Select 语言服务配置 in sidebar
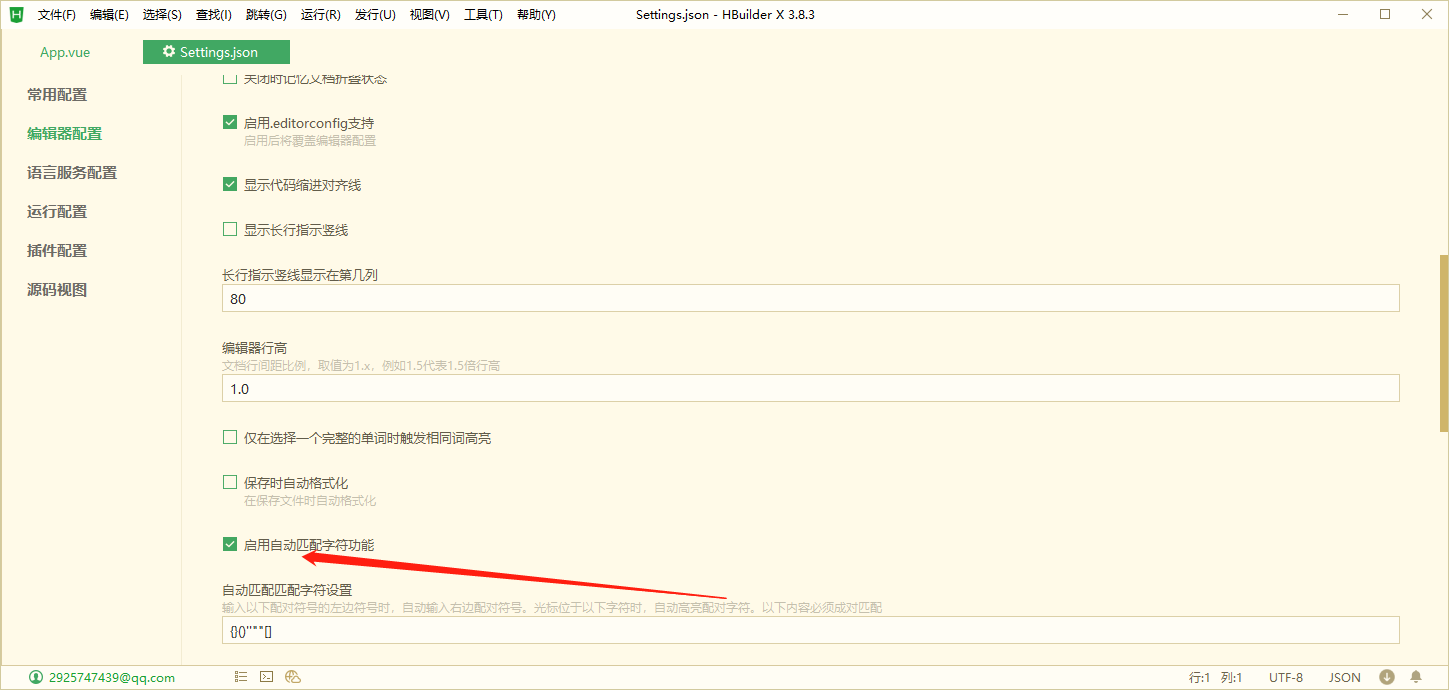The image size is (1449, 690). (x=72, y=172)
